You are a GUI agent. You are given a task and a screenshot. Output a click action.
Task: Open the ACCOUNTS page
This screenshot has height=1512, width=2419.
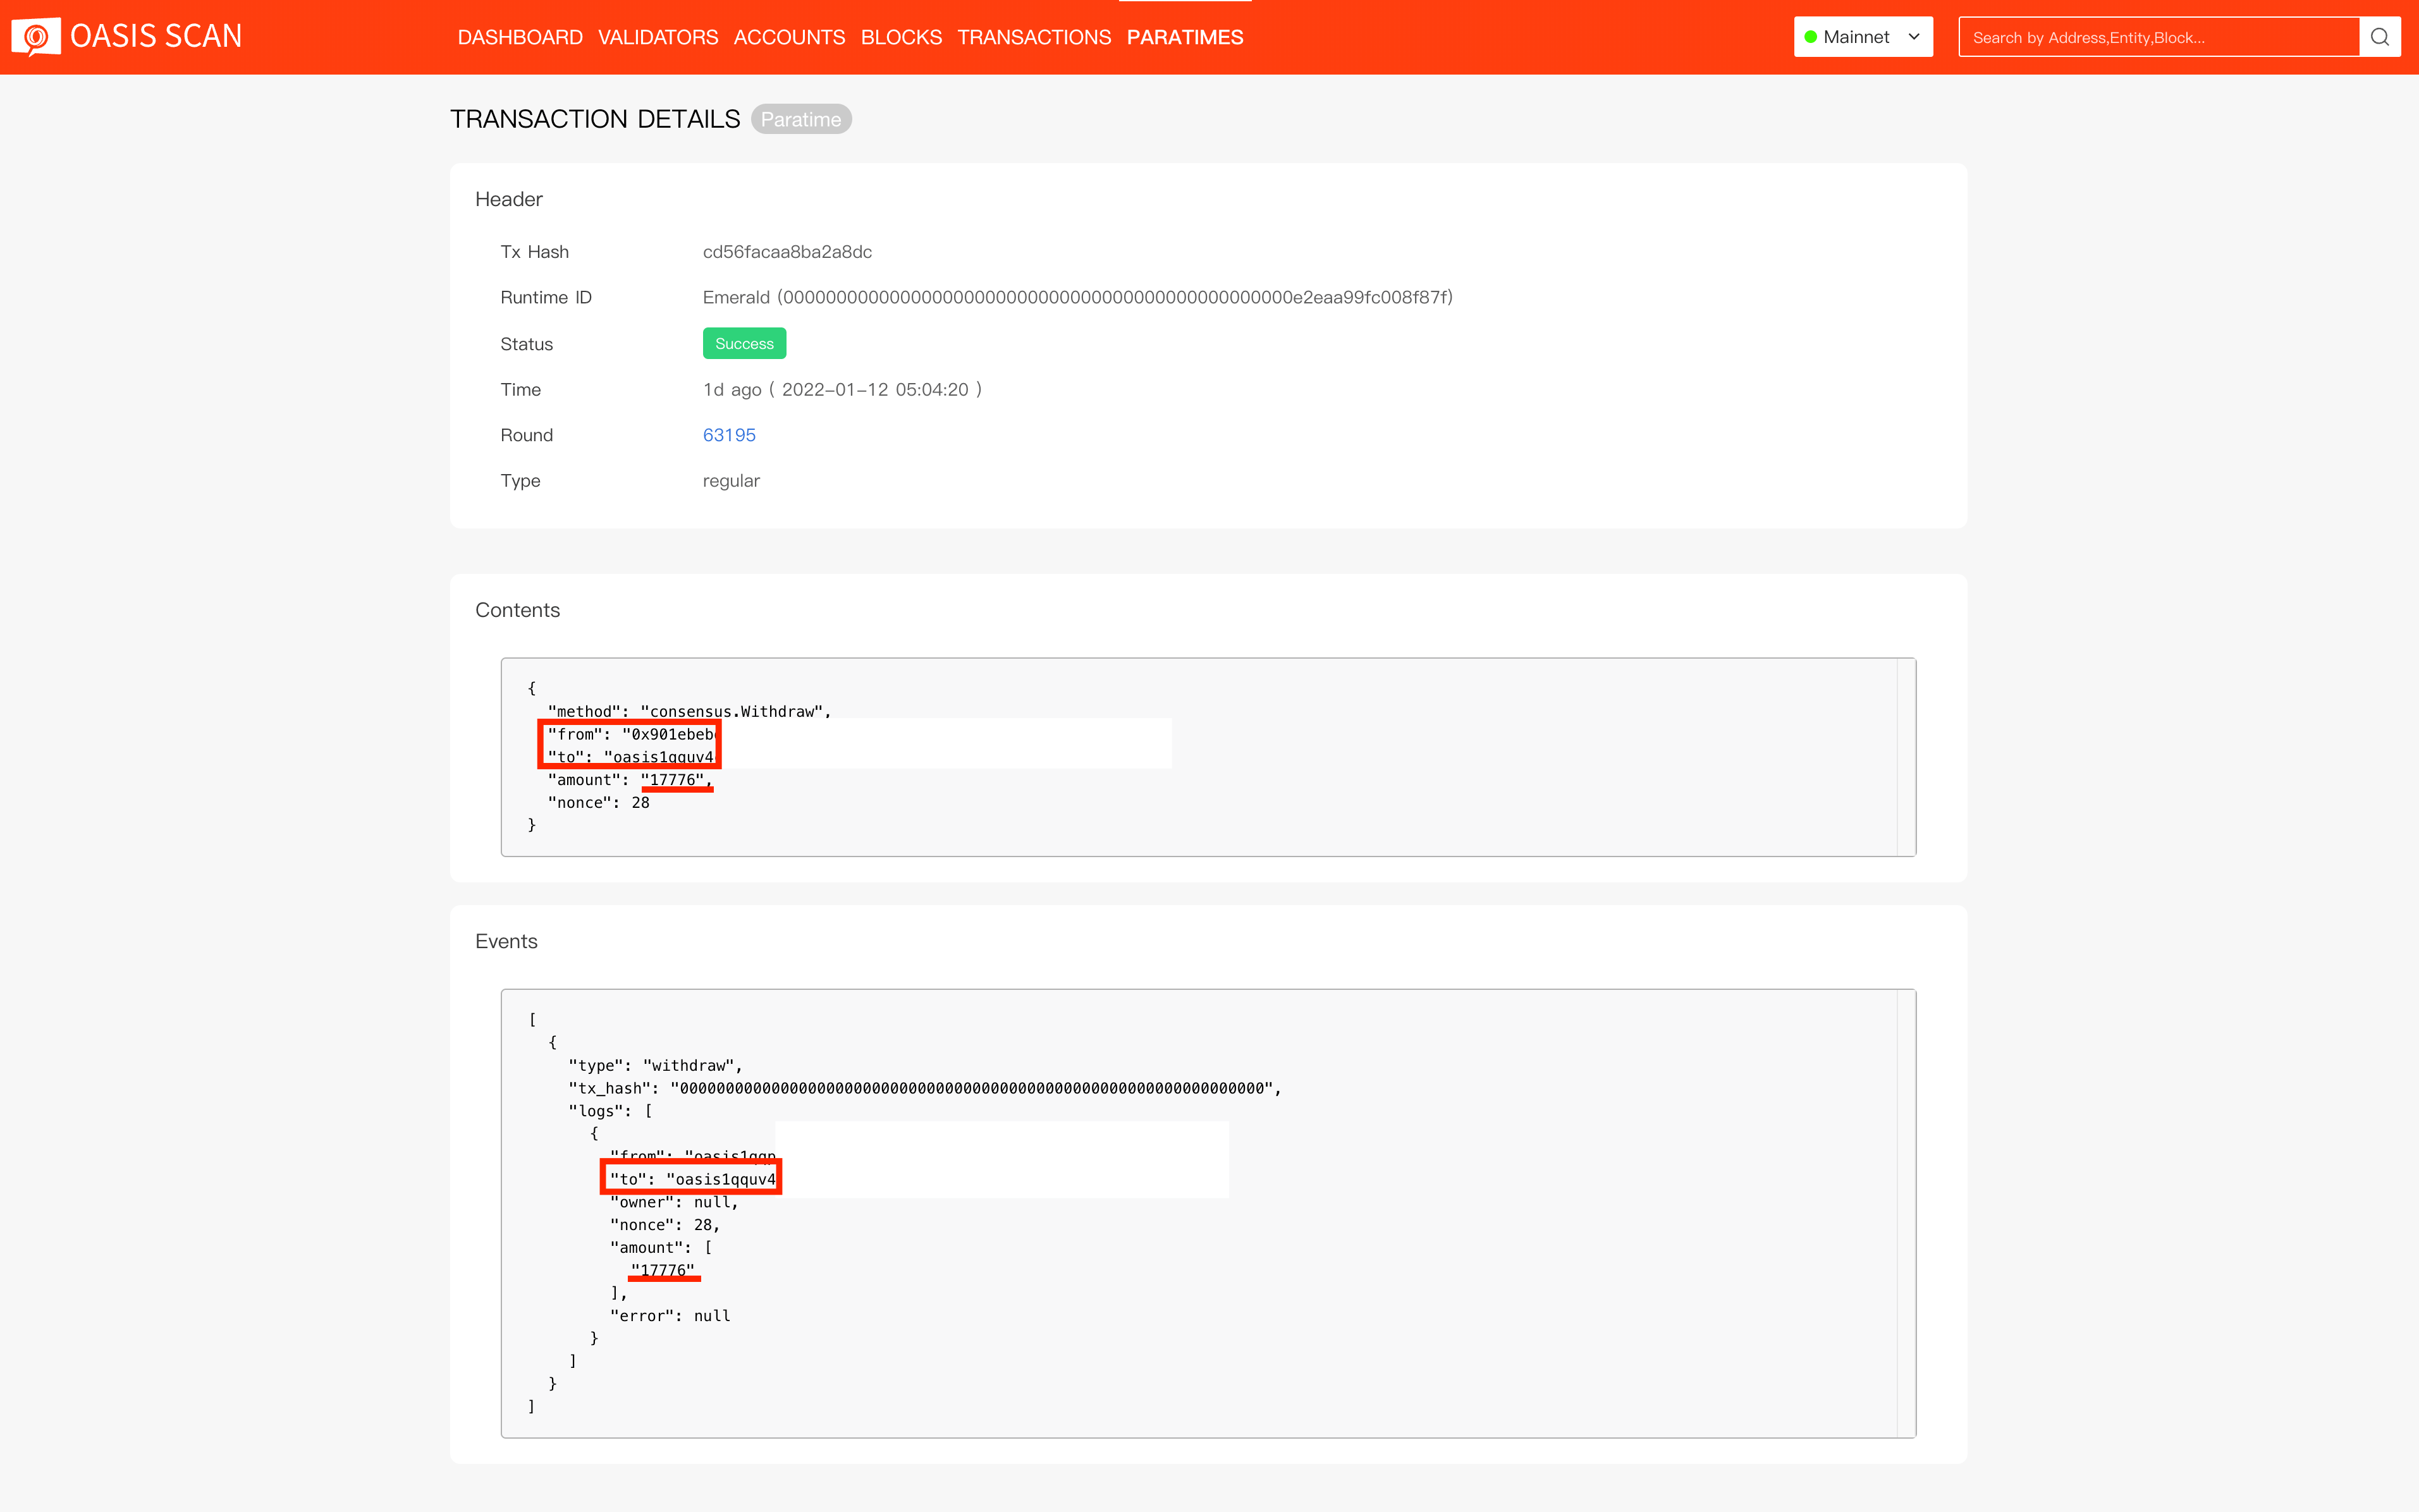pos(789,37)
